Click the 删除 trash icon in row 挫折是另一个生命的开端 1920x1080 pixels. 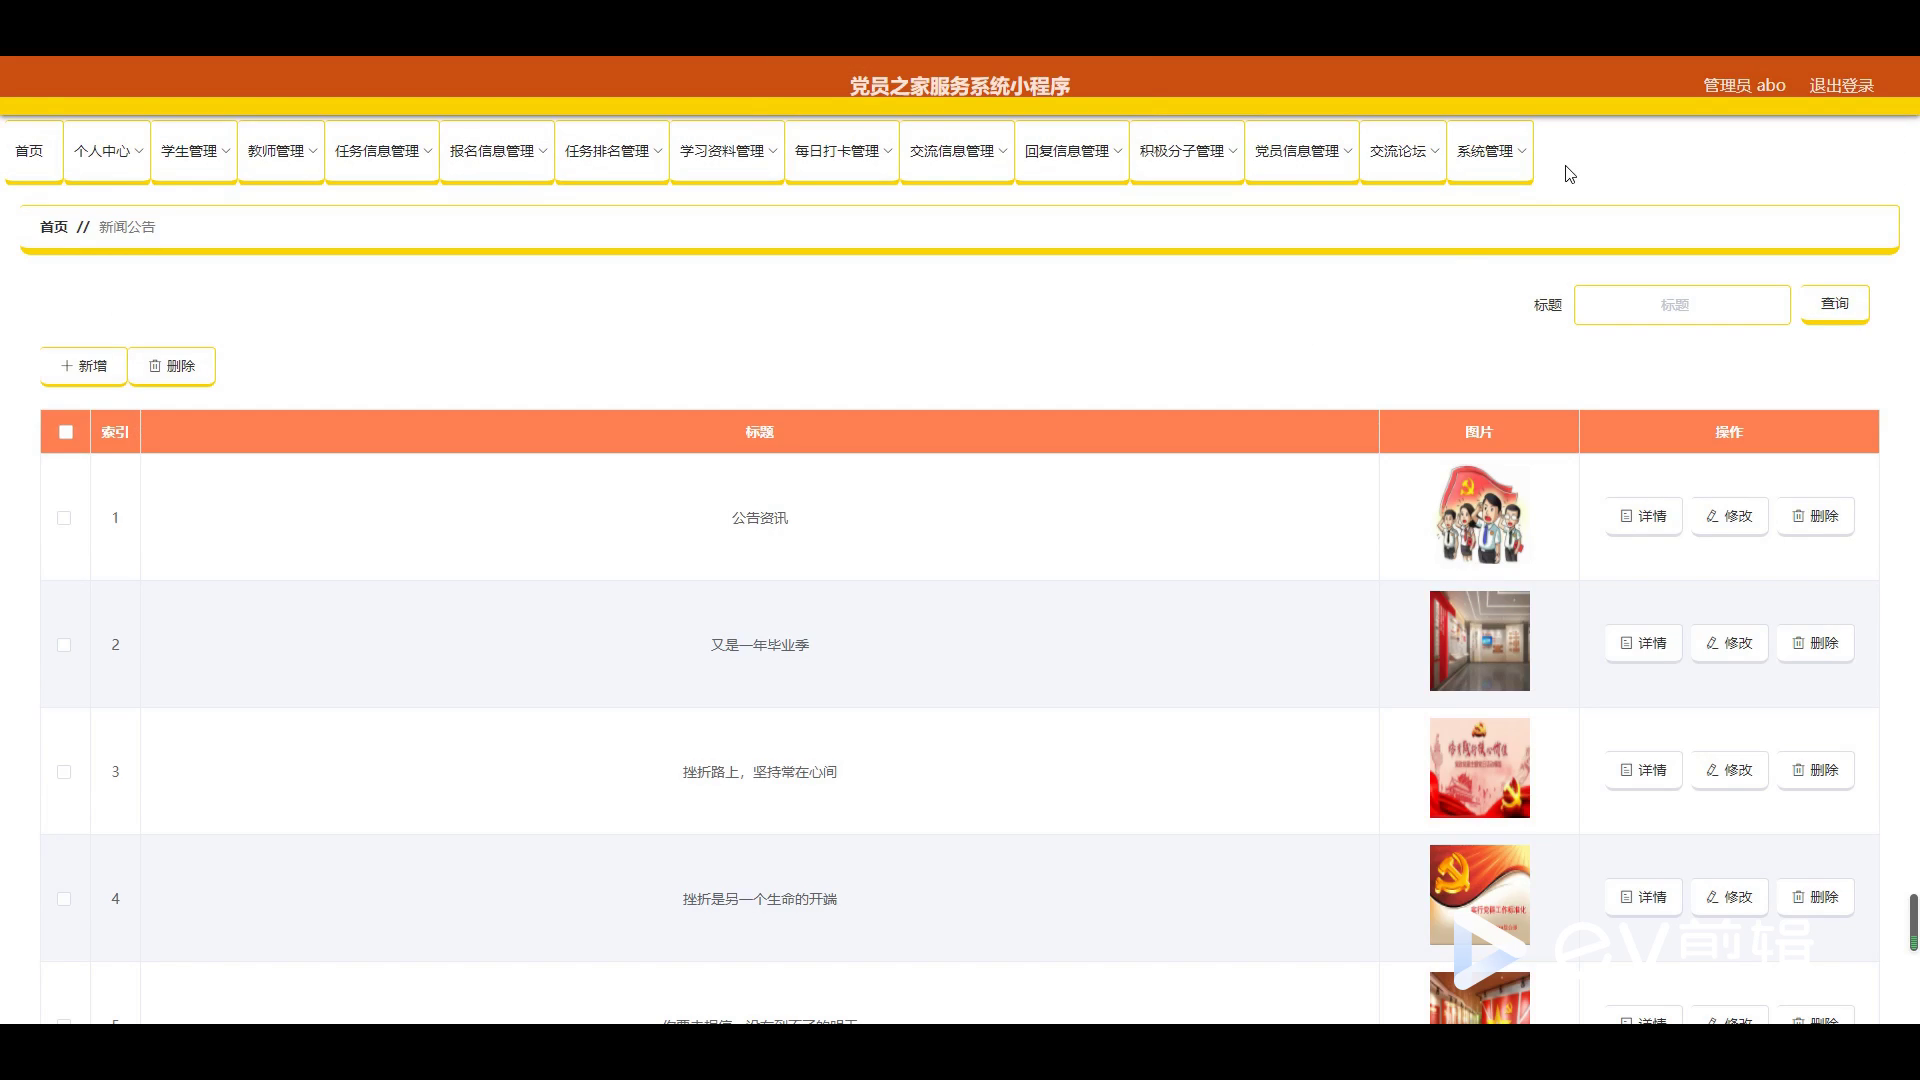tap(1798, 897)
